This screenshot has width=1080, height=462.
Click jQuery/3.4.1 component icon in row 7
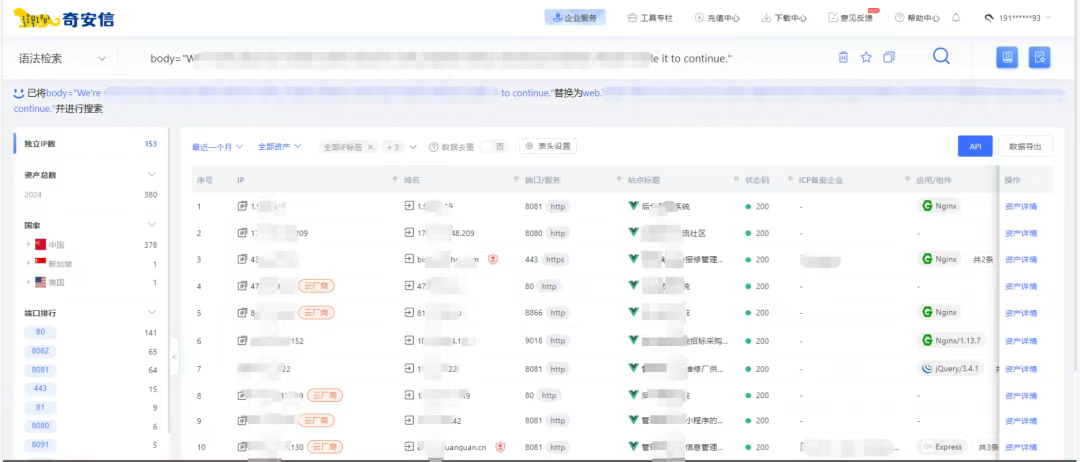coord(928,368)
